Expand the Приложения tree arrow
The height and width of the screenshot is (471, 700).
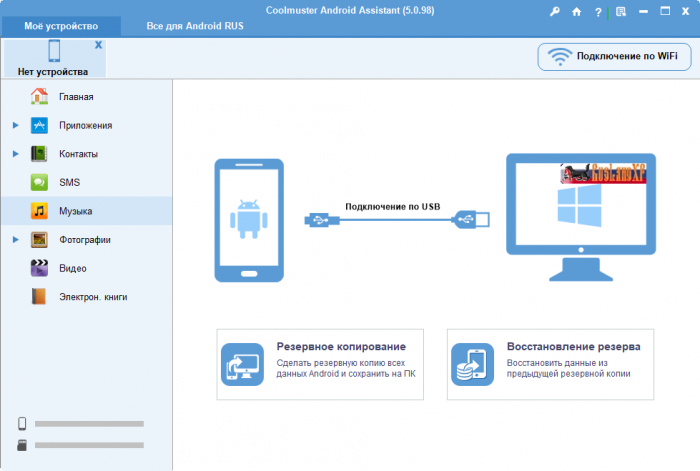click(x=16, y=125)
